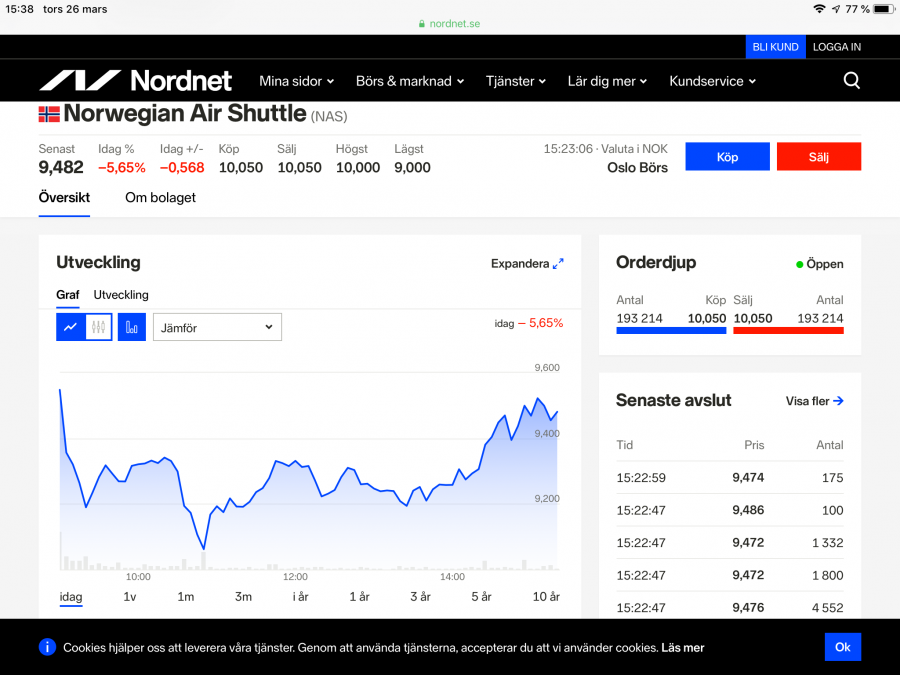The height and width of the screenshot is (675, 900).
Task: Click the cookie info icon
Action: [47, 647]
